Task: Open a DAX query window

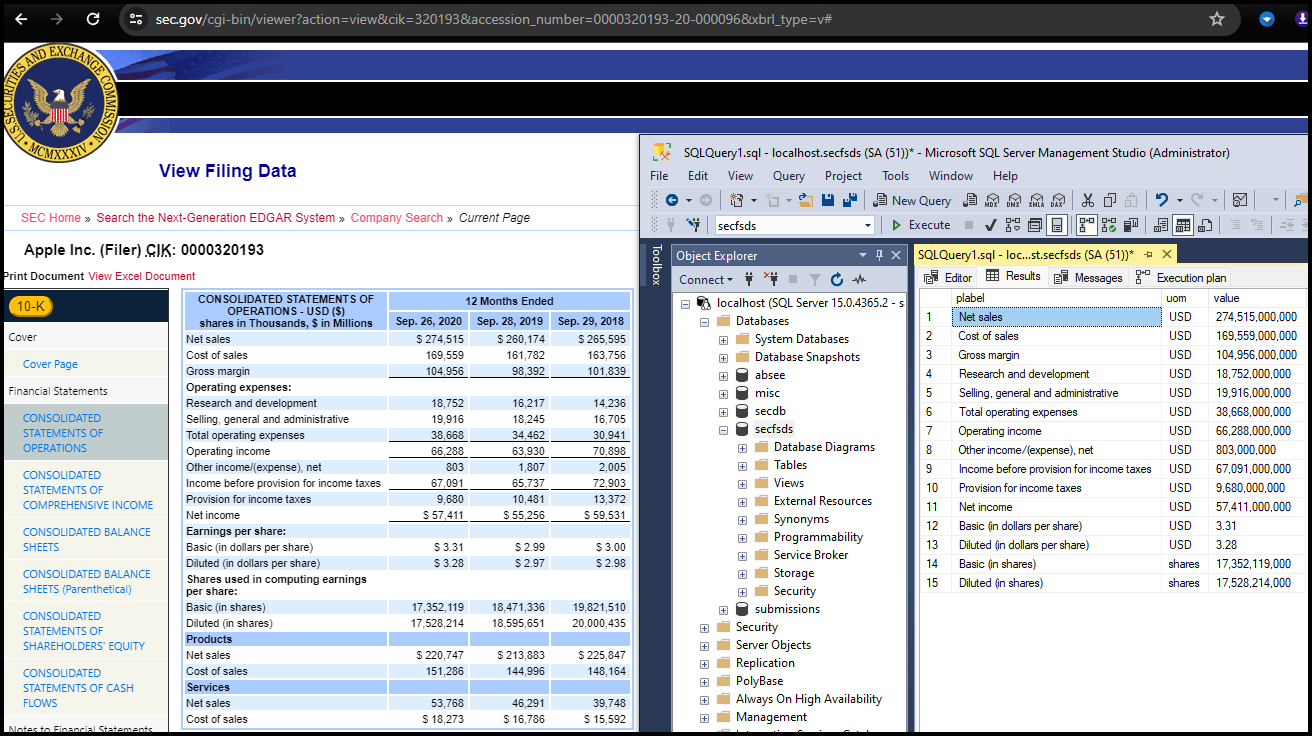Action: (x=1057, y=200)
